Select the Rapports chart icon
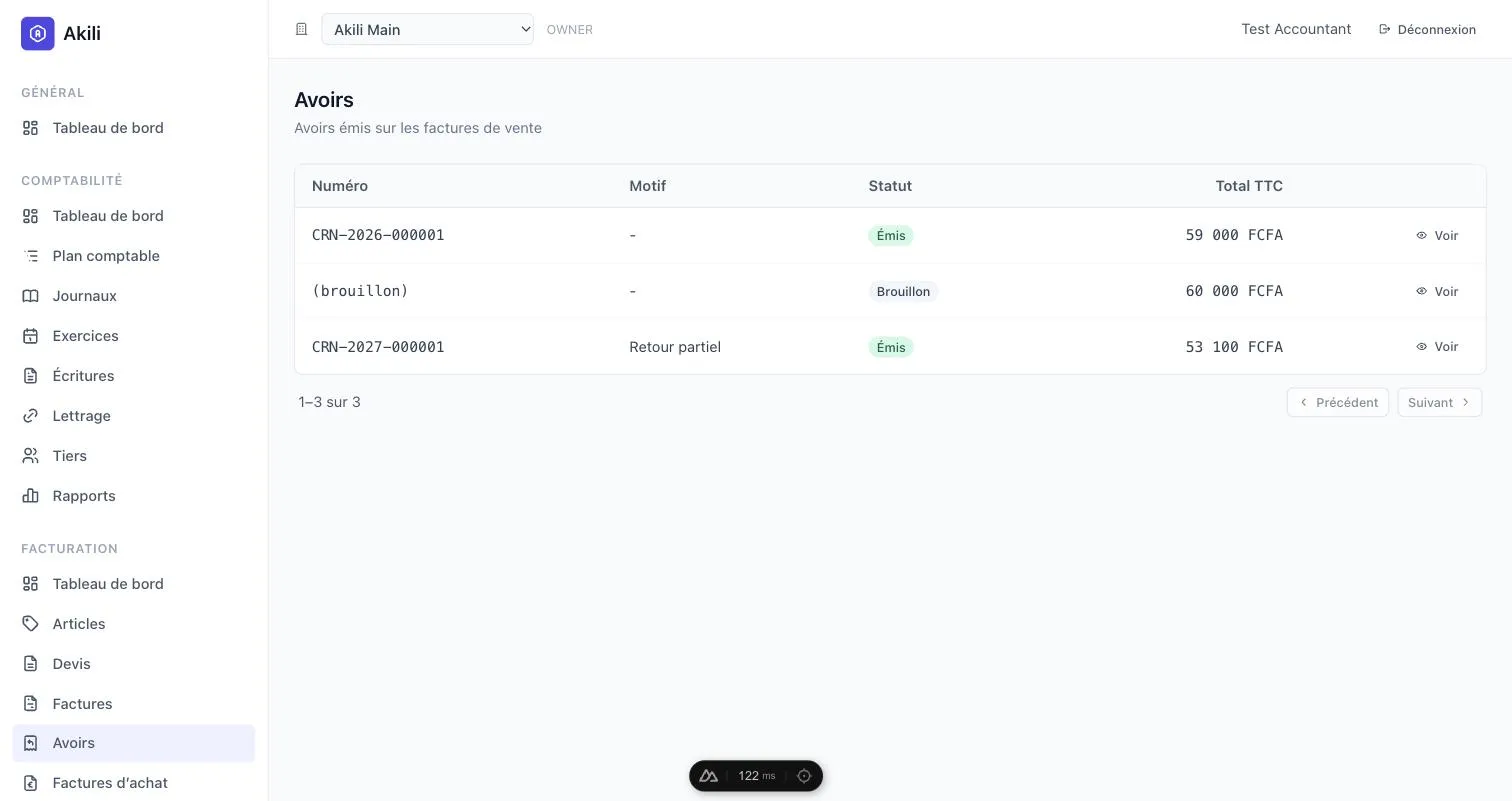 (31, 496)
